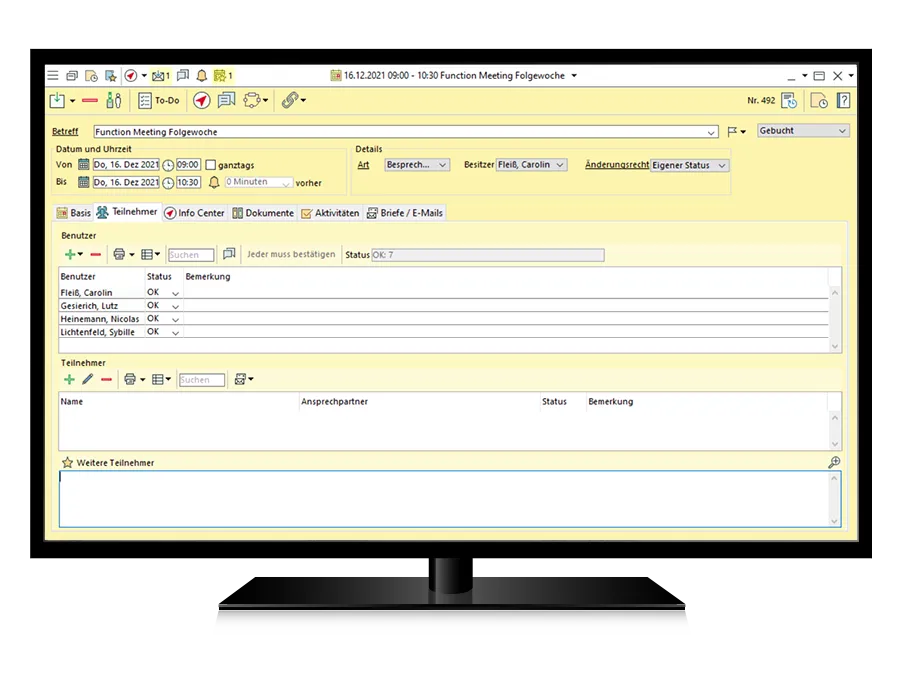This screenshot has width=900, height=675.
Task: Click the green plus in the Teilnehmer toolbar
Action: click(x=69, y=380)
